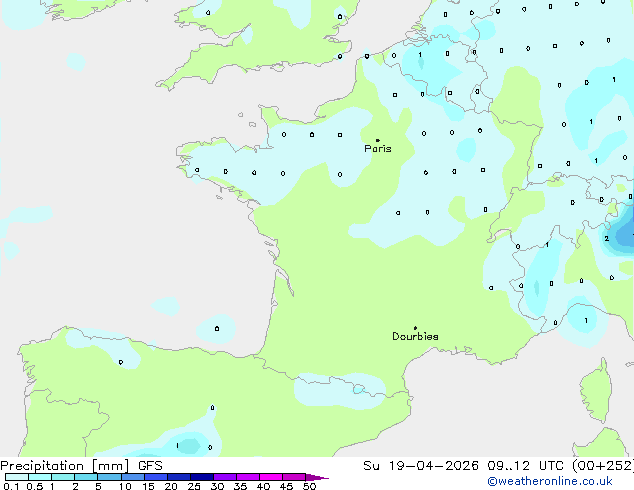This screenshot has height=490, width=634.
Task: Click the 0.1 legend scale value
Action: (x=11, y=486)
